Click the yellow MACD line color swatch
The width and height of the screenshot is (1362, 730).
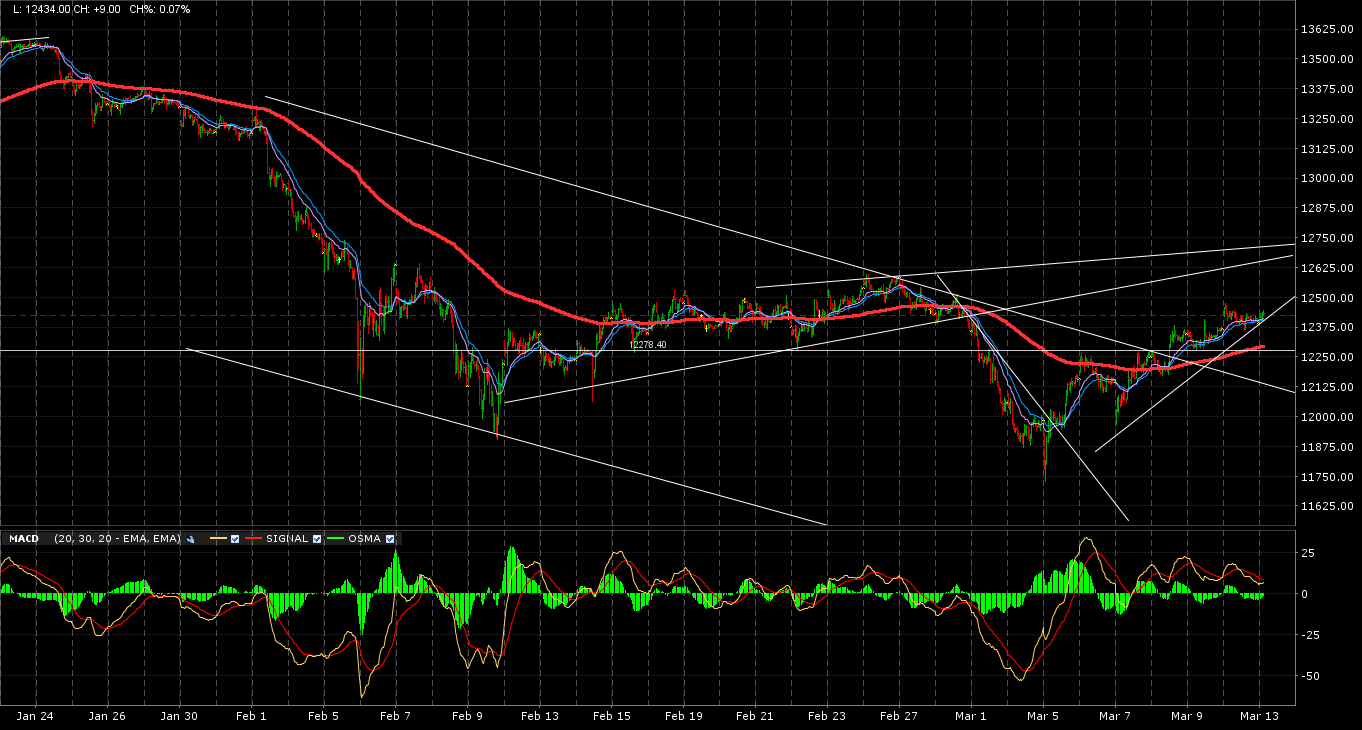pos(219,539)
